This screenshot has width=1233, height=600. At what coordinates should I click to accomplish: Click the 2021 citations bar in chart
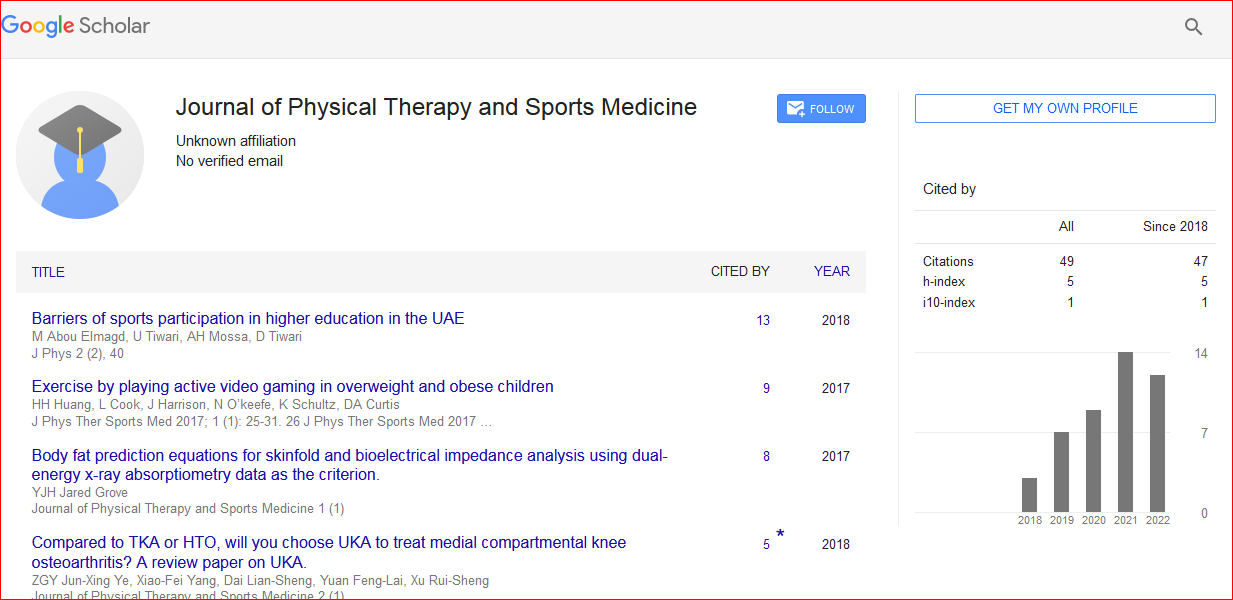pos(1125,432)
